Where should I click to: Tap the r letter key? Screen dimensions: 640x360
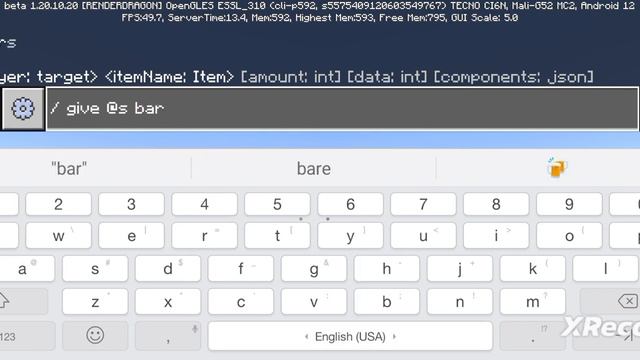(x=204, y=236)
